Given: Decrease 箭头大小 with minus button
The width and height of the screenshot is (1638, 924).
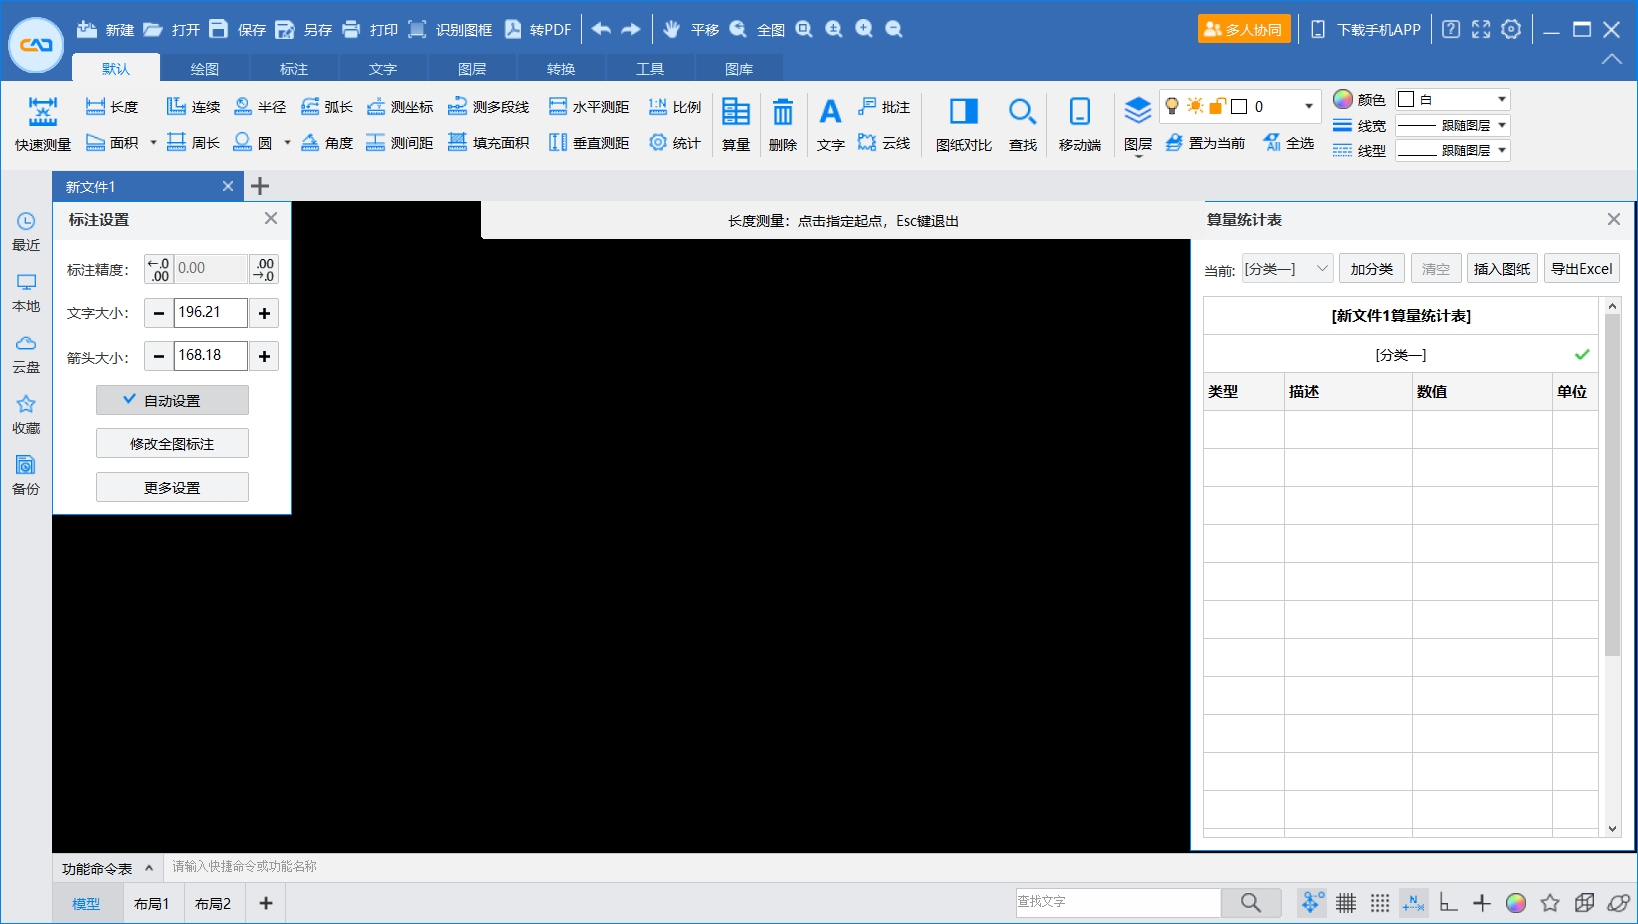Looking at the screenshot, I should [158, 356].
